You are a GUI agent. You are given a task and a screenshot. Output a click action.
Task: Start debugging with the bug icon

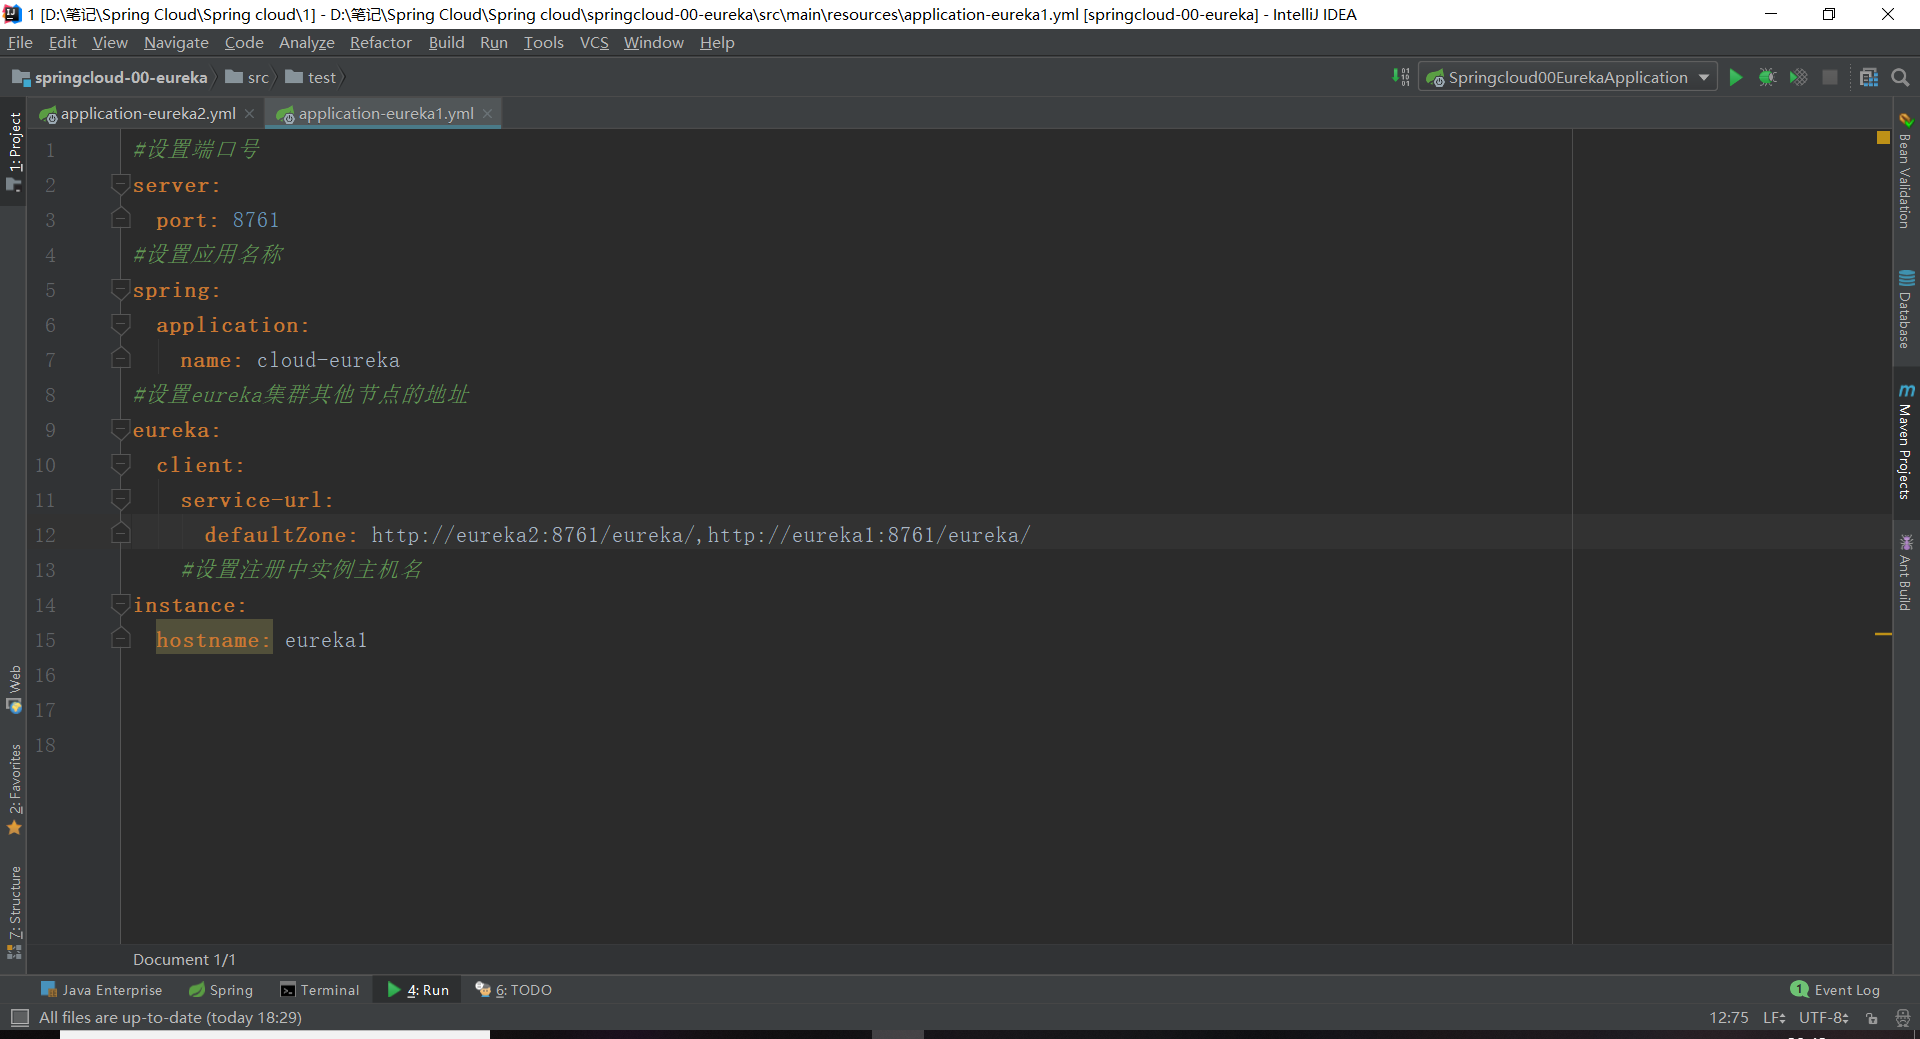pyautogui.click(x=1767, y=78)
